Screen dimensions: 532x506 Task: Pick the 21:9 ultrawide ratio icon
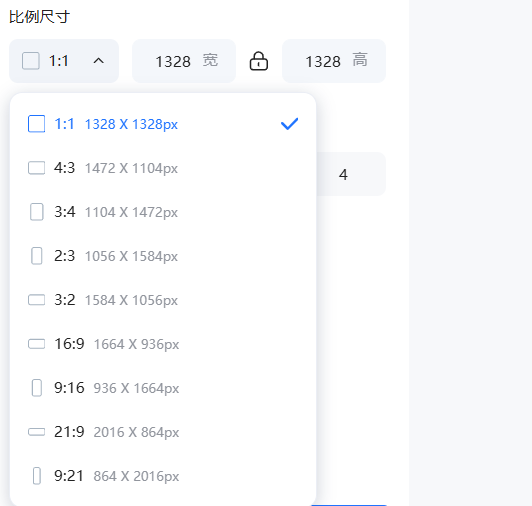(x=36, y=432)
